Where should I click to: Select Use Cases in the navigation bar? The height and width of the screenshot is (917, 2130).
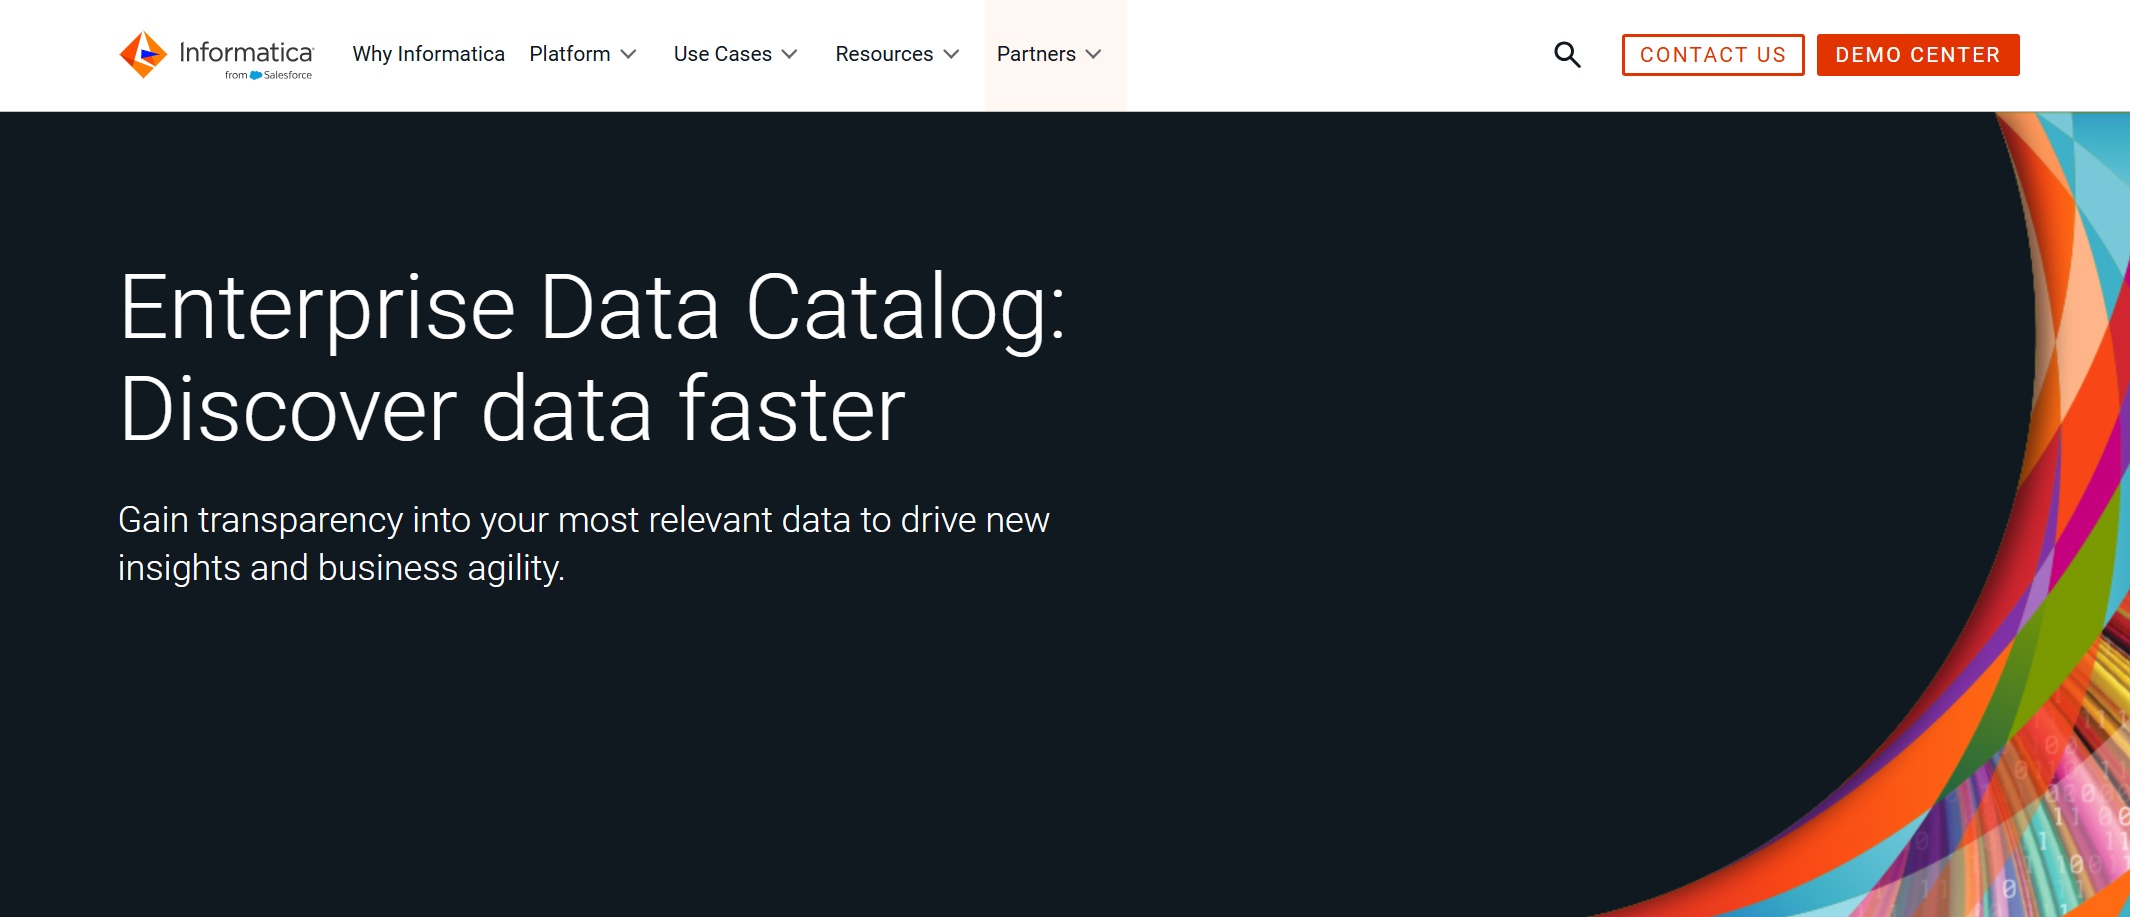(722, 54)
